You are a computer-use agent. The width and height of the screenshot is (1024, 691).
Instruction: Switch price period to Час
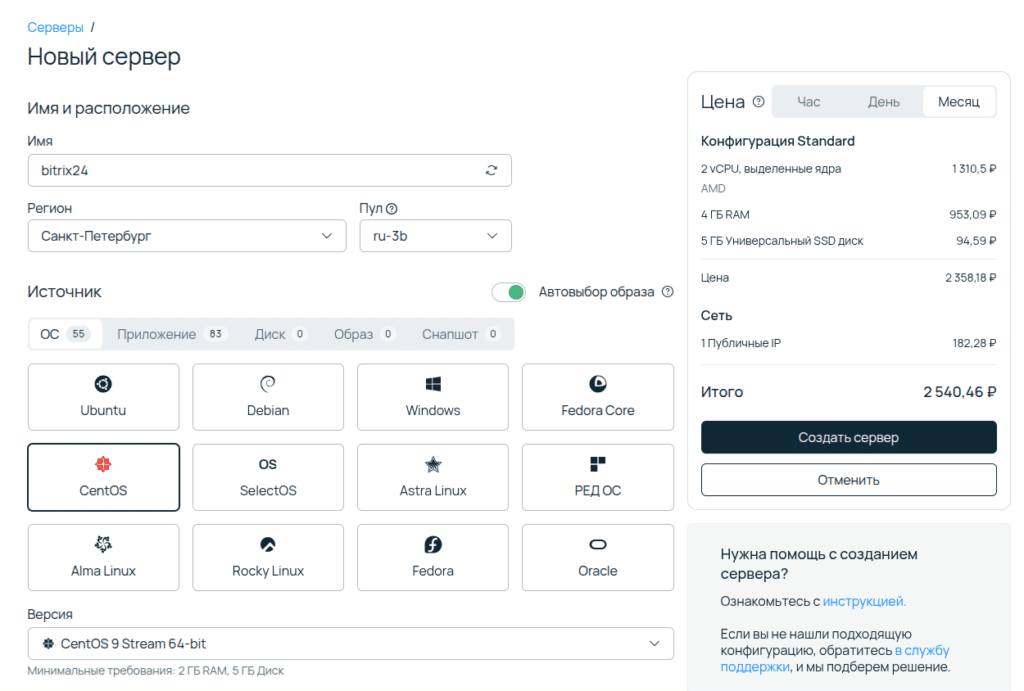pos(809,102)
